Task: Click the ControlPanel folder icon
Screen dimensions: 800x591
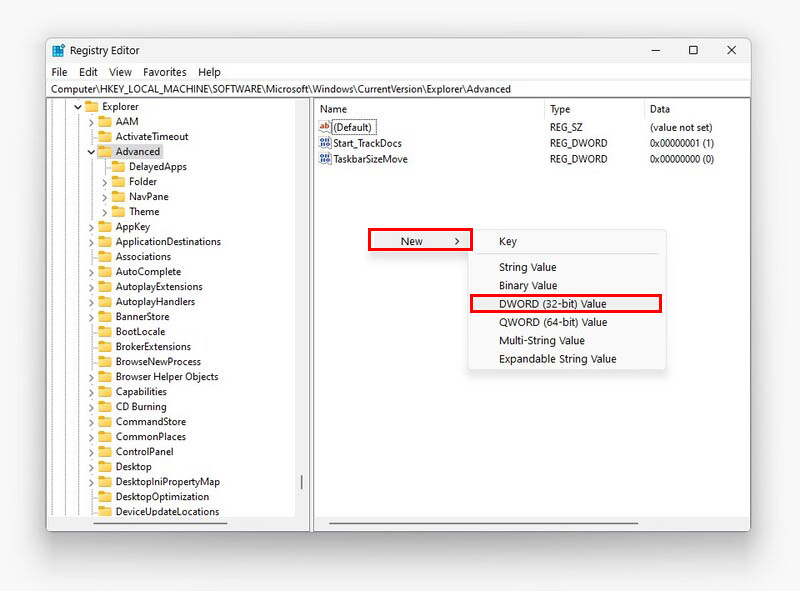Action: [105, 452]
